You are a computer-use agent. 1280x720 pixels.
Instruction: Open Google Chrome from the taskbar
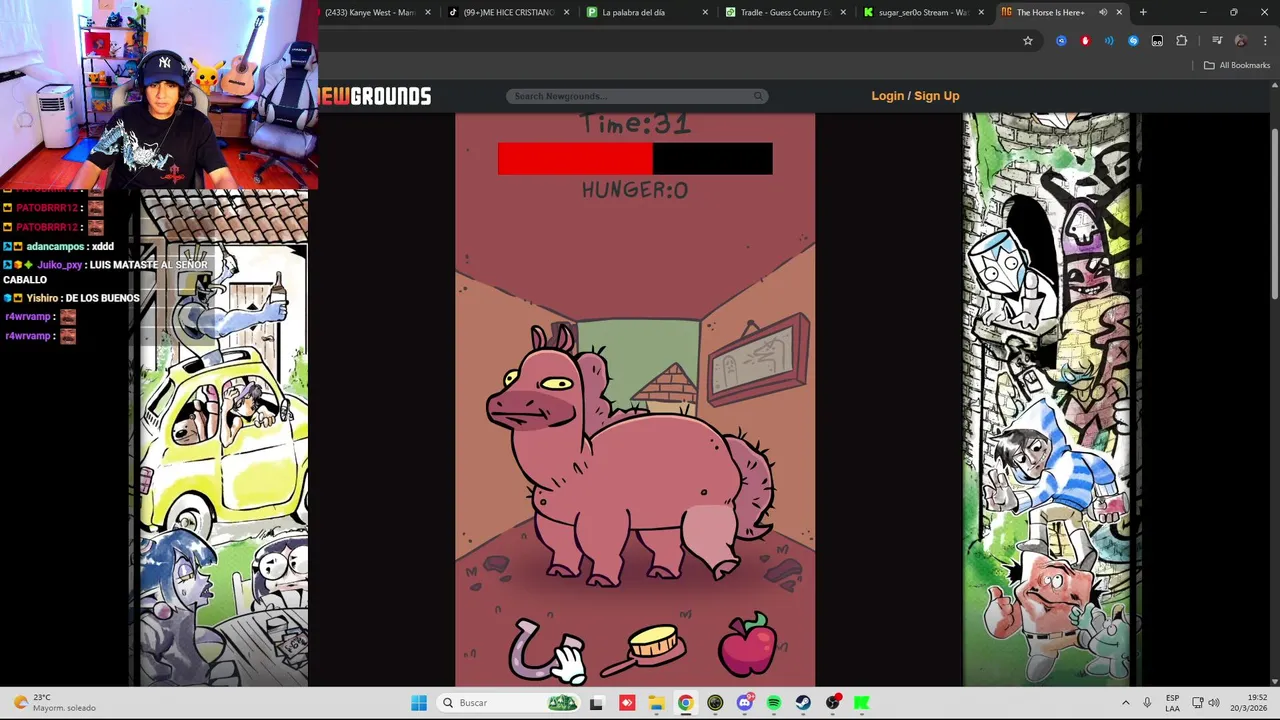(x=685, y=703)
